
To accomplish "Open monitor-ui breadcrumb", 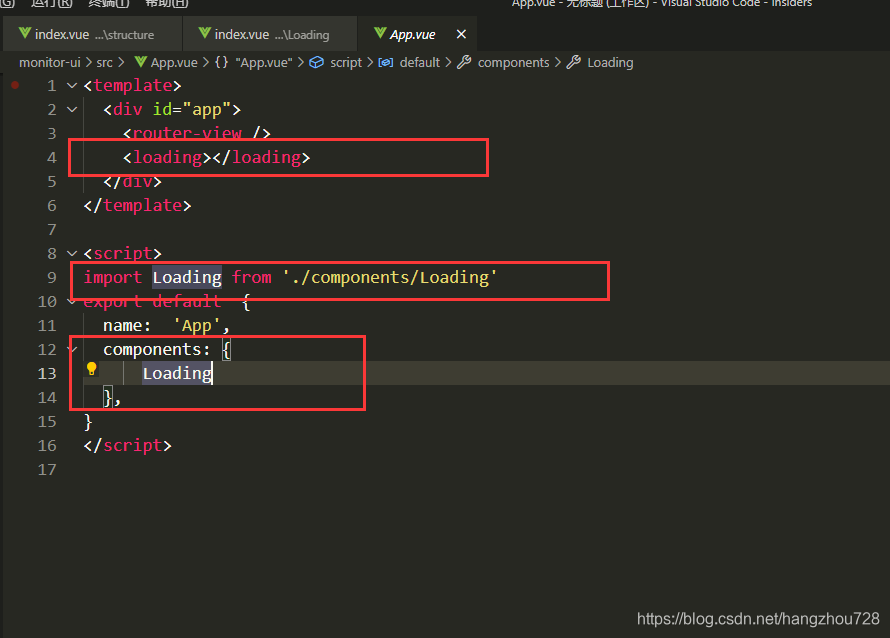I will pyautogui.click(x=50, y=62).
